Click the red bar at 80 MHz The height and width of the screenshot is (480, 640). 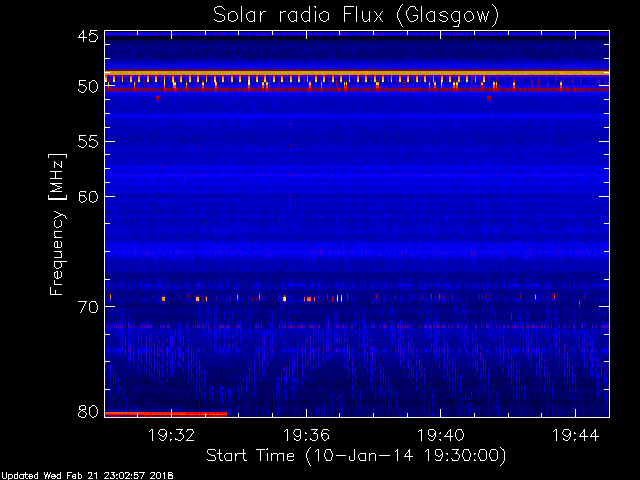[x=166, y=414]
